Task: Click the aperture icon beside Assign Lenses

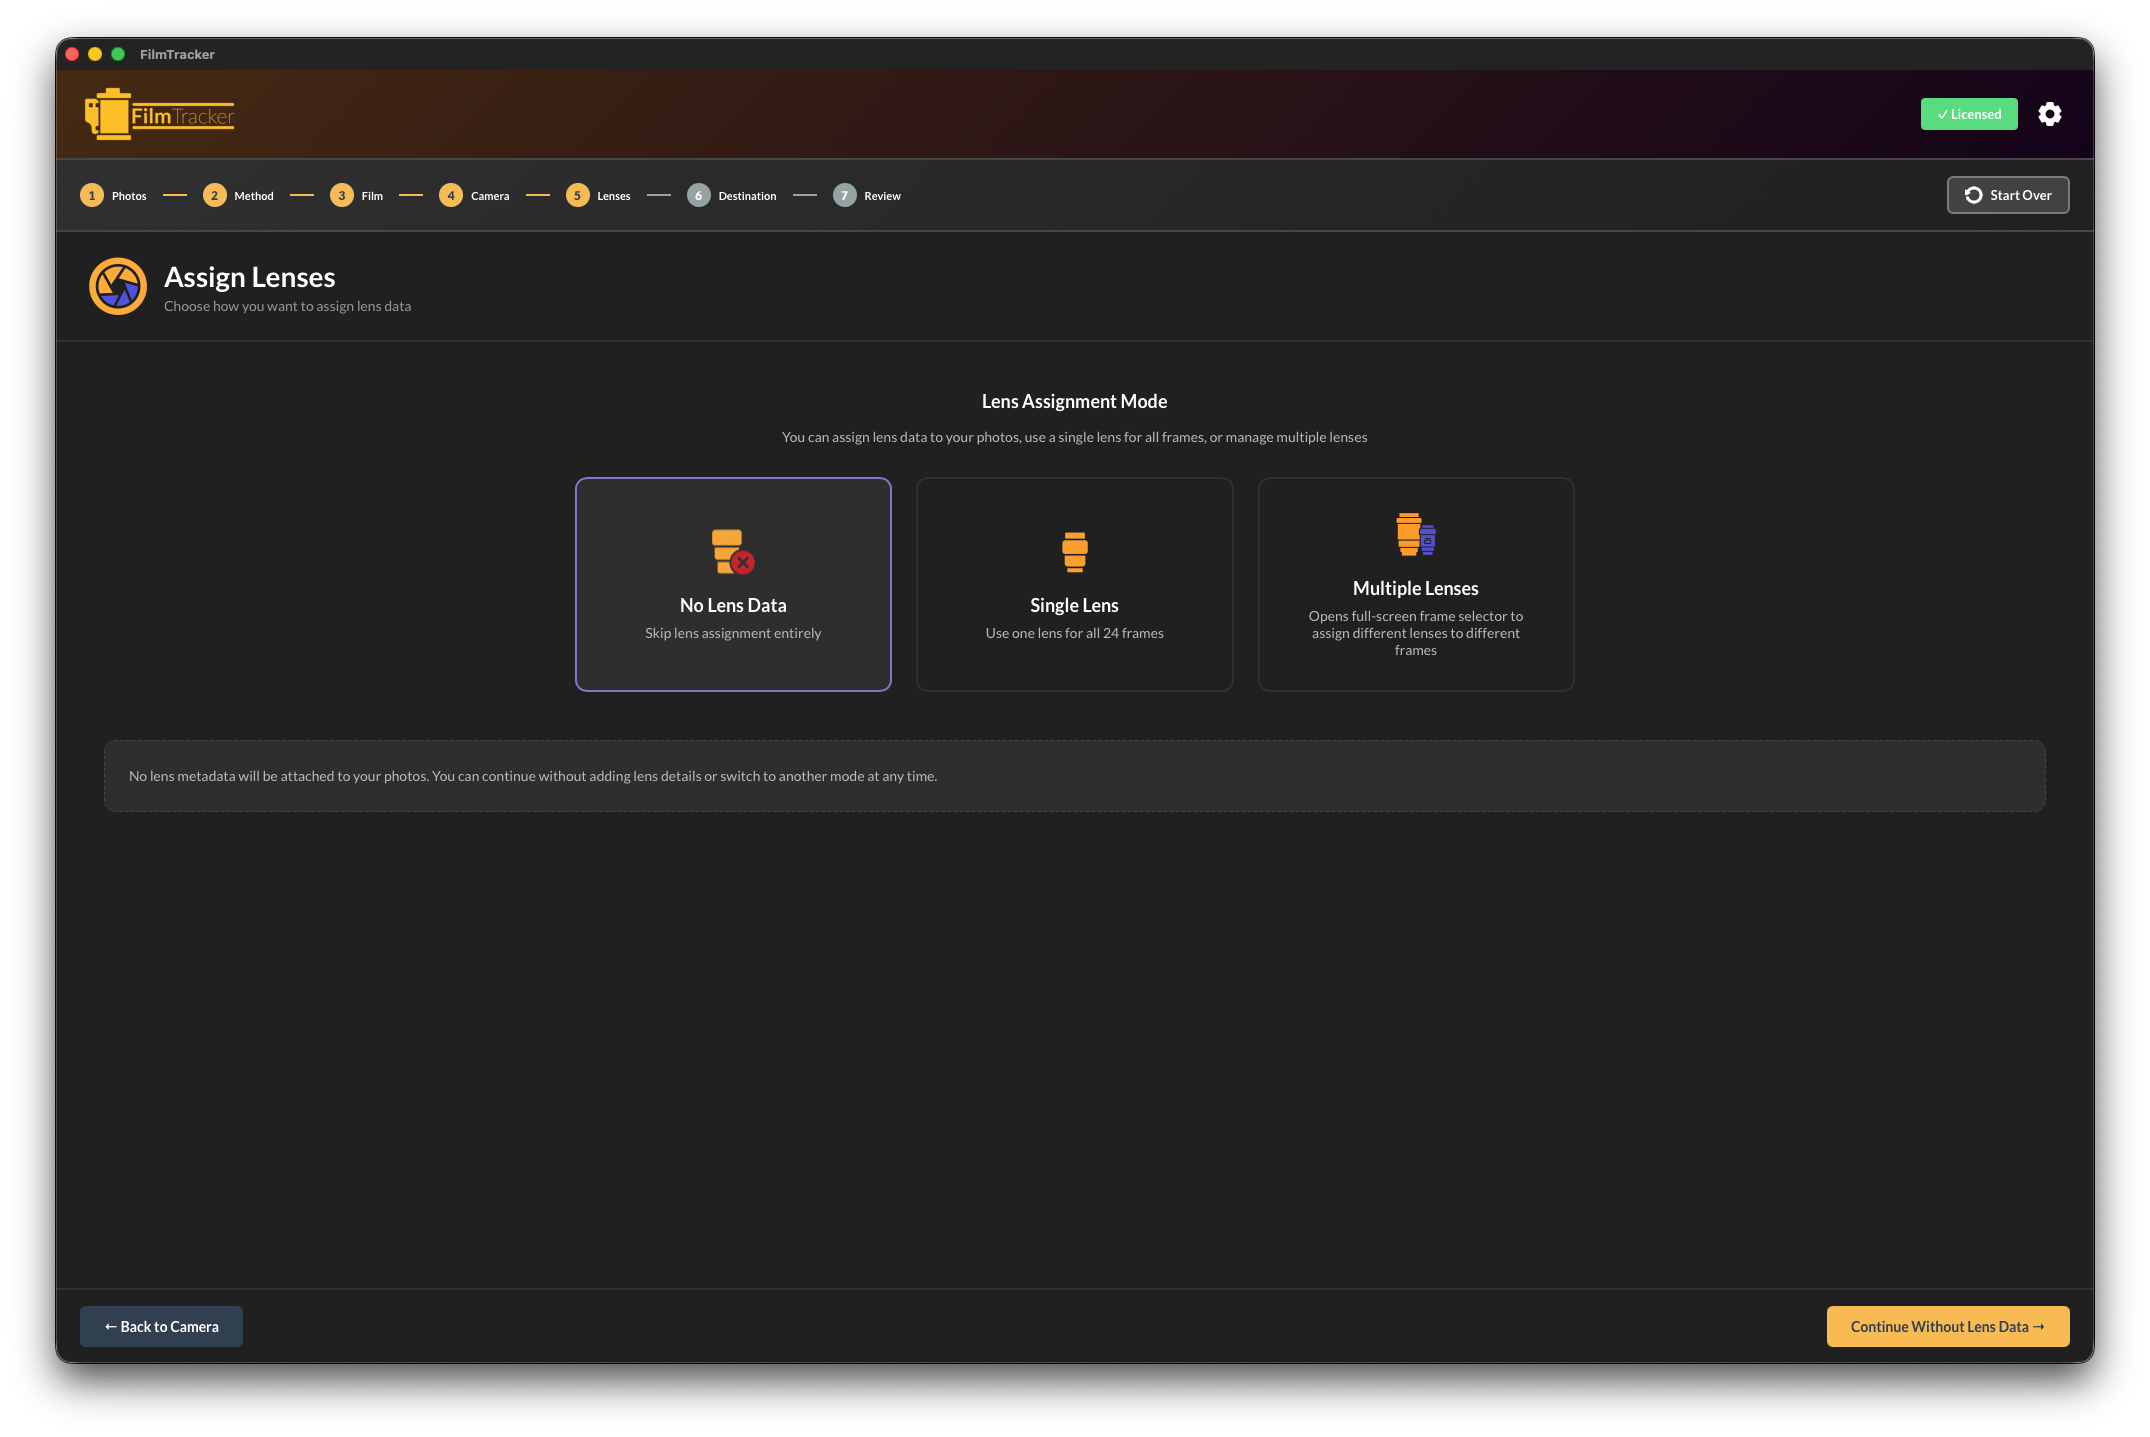Action: click(117, 286)
